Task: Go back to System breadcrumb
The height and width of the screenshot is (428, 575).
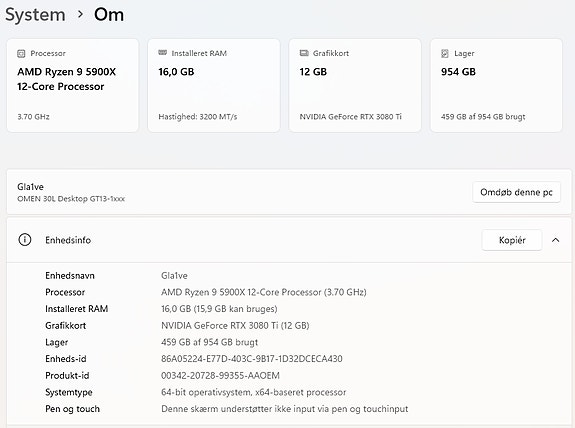Action: click(35, 15)
